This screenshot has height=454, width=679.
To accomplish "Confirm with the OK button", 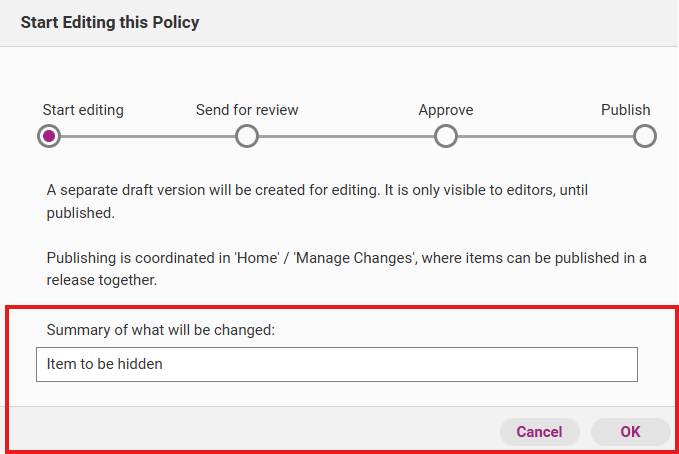I will [630, 432].
